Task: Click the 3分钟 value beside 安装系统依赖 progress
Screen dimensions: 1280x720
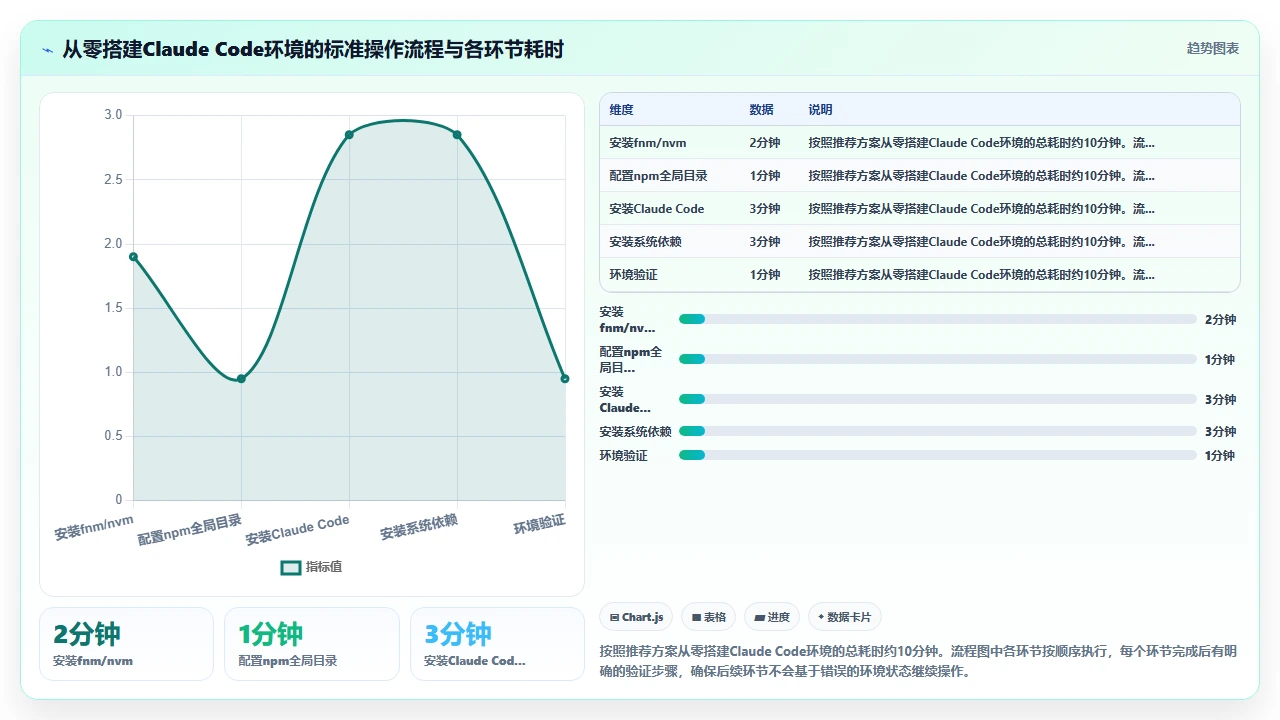Action: [x=1220, y=431]
